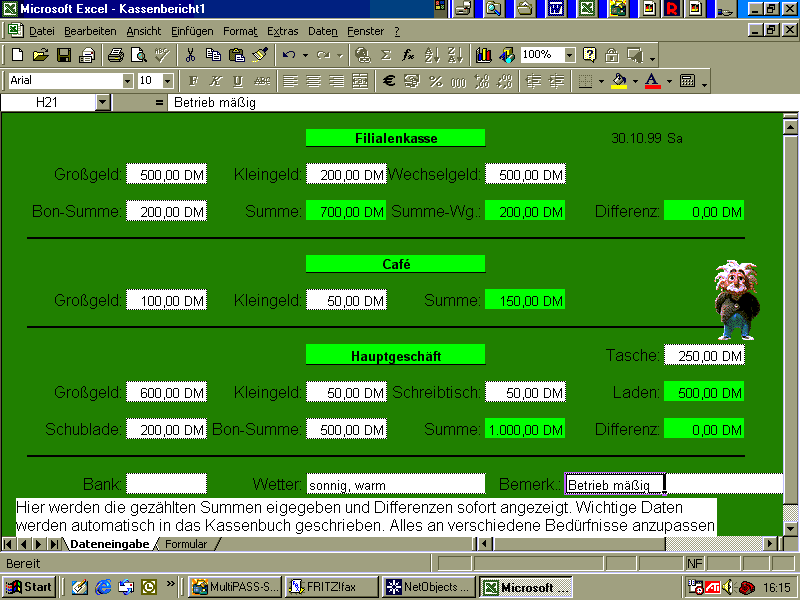800x600 pixels.
Task: Cut selection with the scissors icon
Action: 190,55
